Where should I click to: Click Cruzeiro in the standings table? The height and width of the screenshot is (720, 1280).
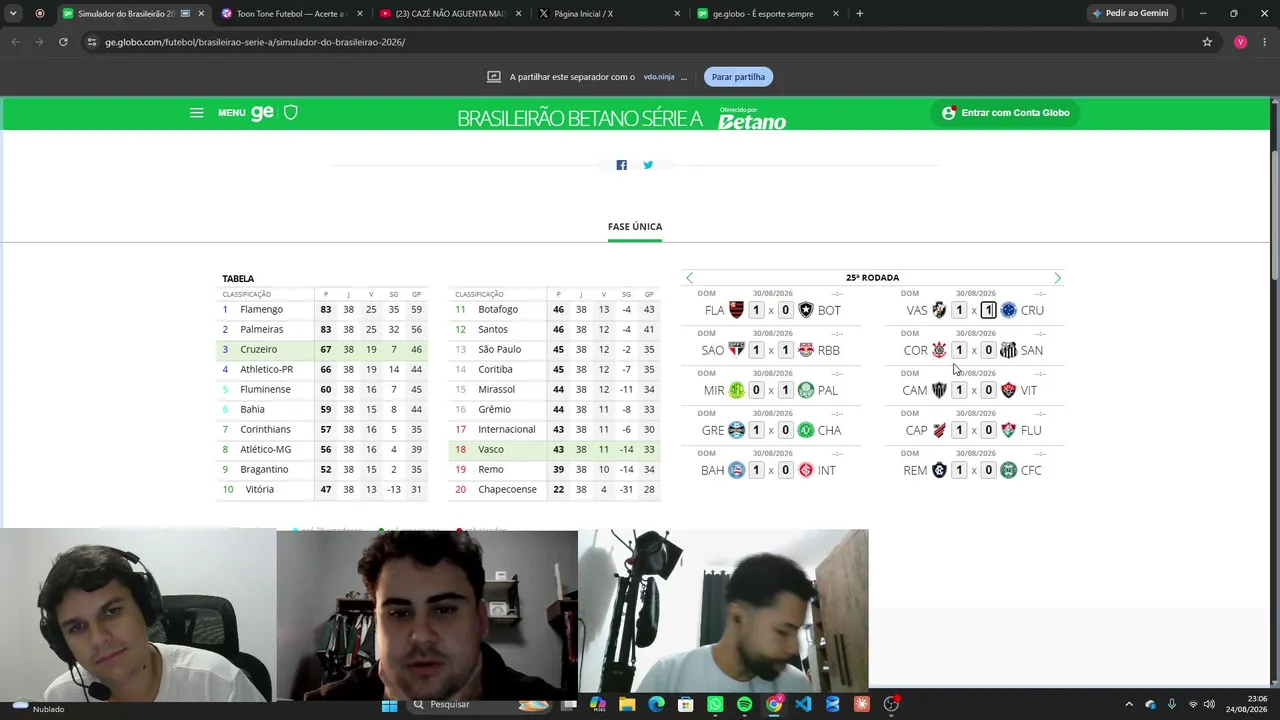[x=259, y=349]
